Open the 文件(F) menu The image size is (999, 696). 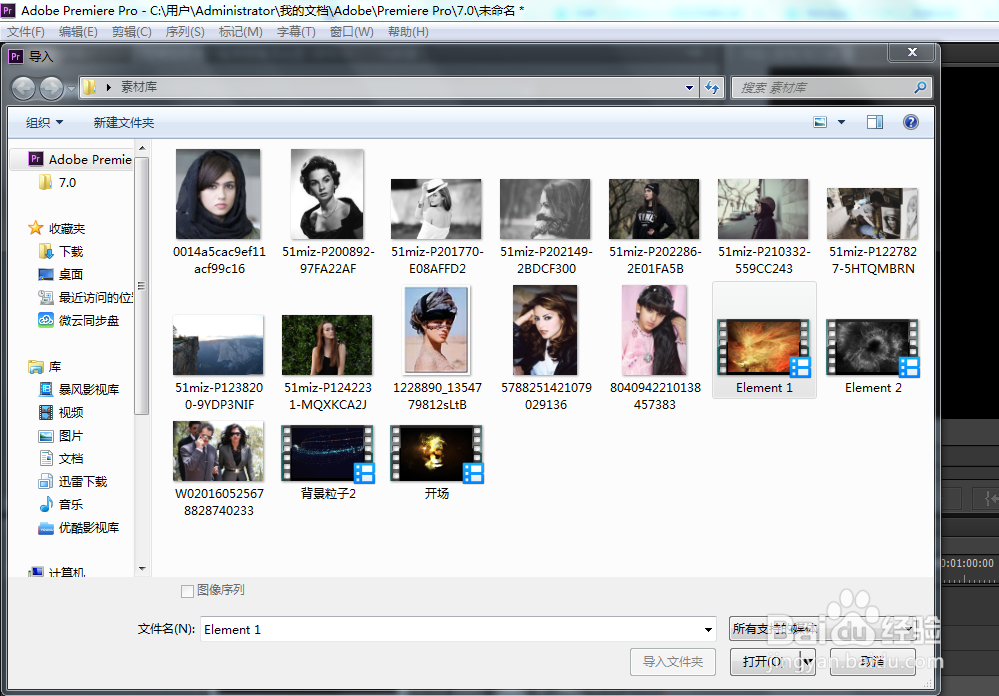25,31
